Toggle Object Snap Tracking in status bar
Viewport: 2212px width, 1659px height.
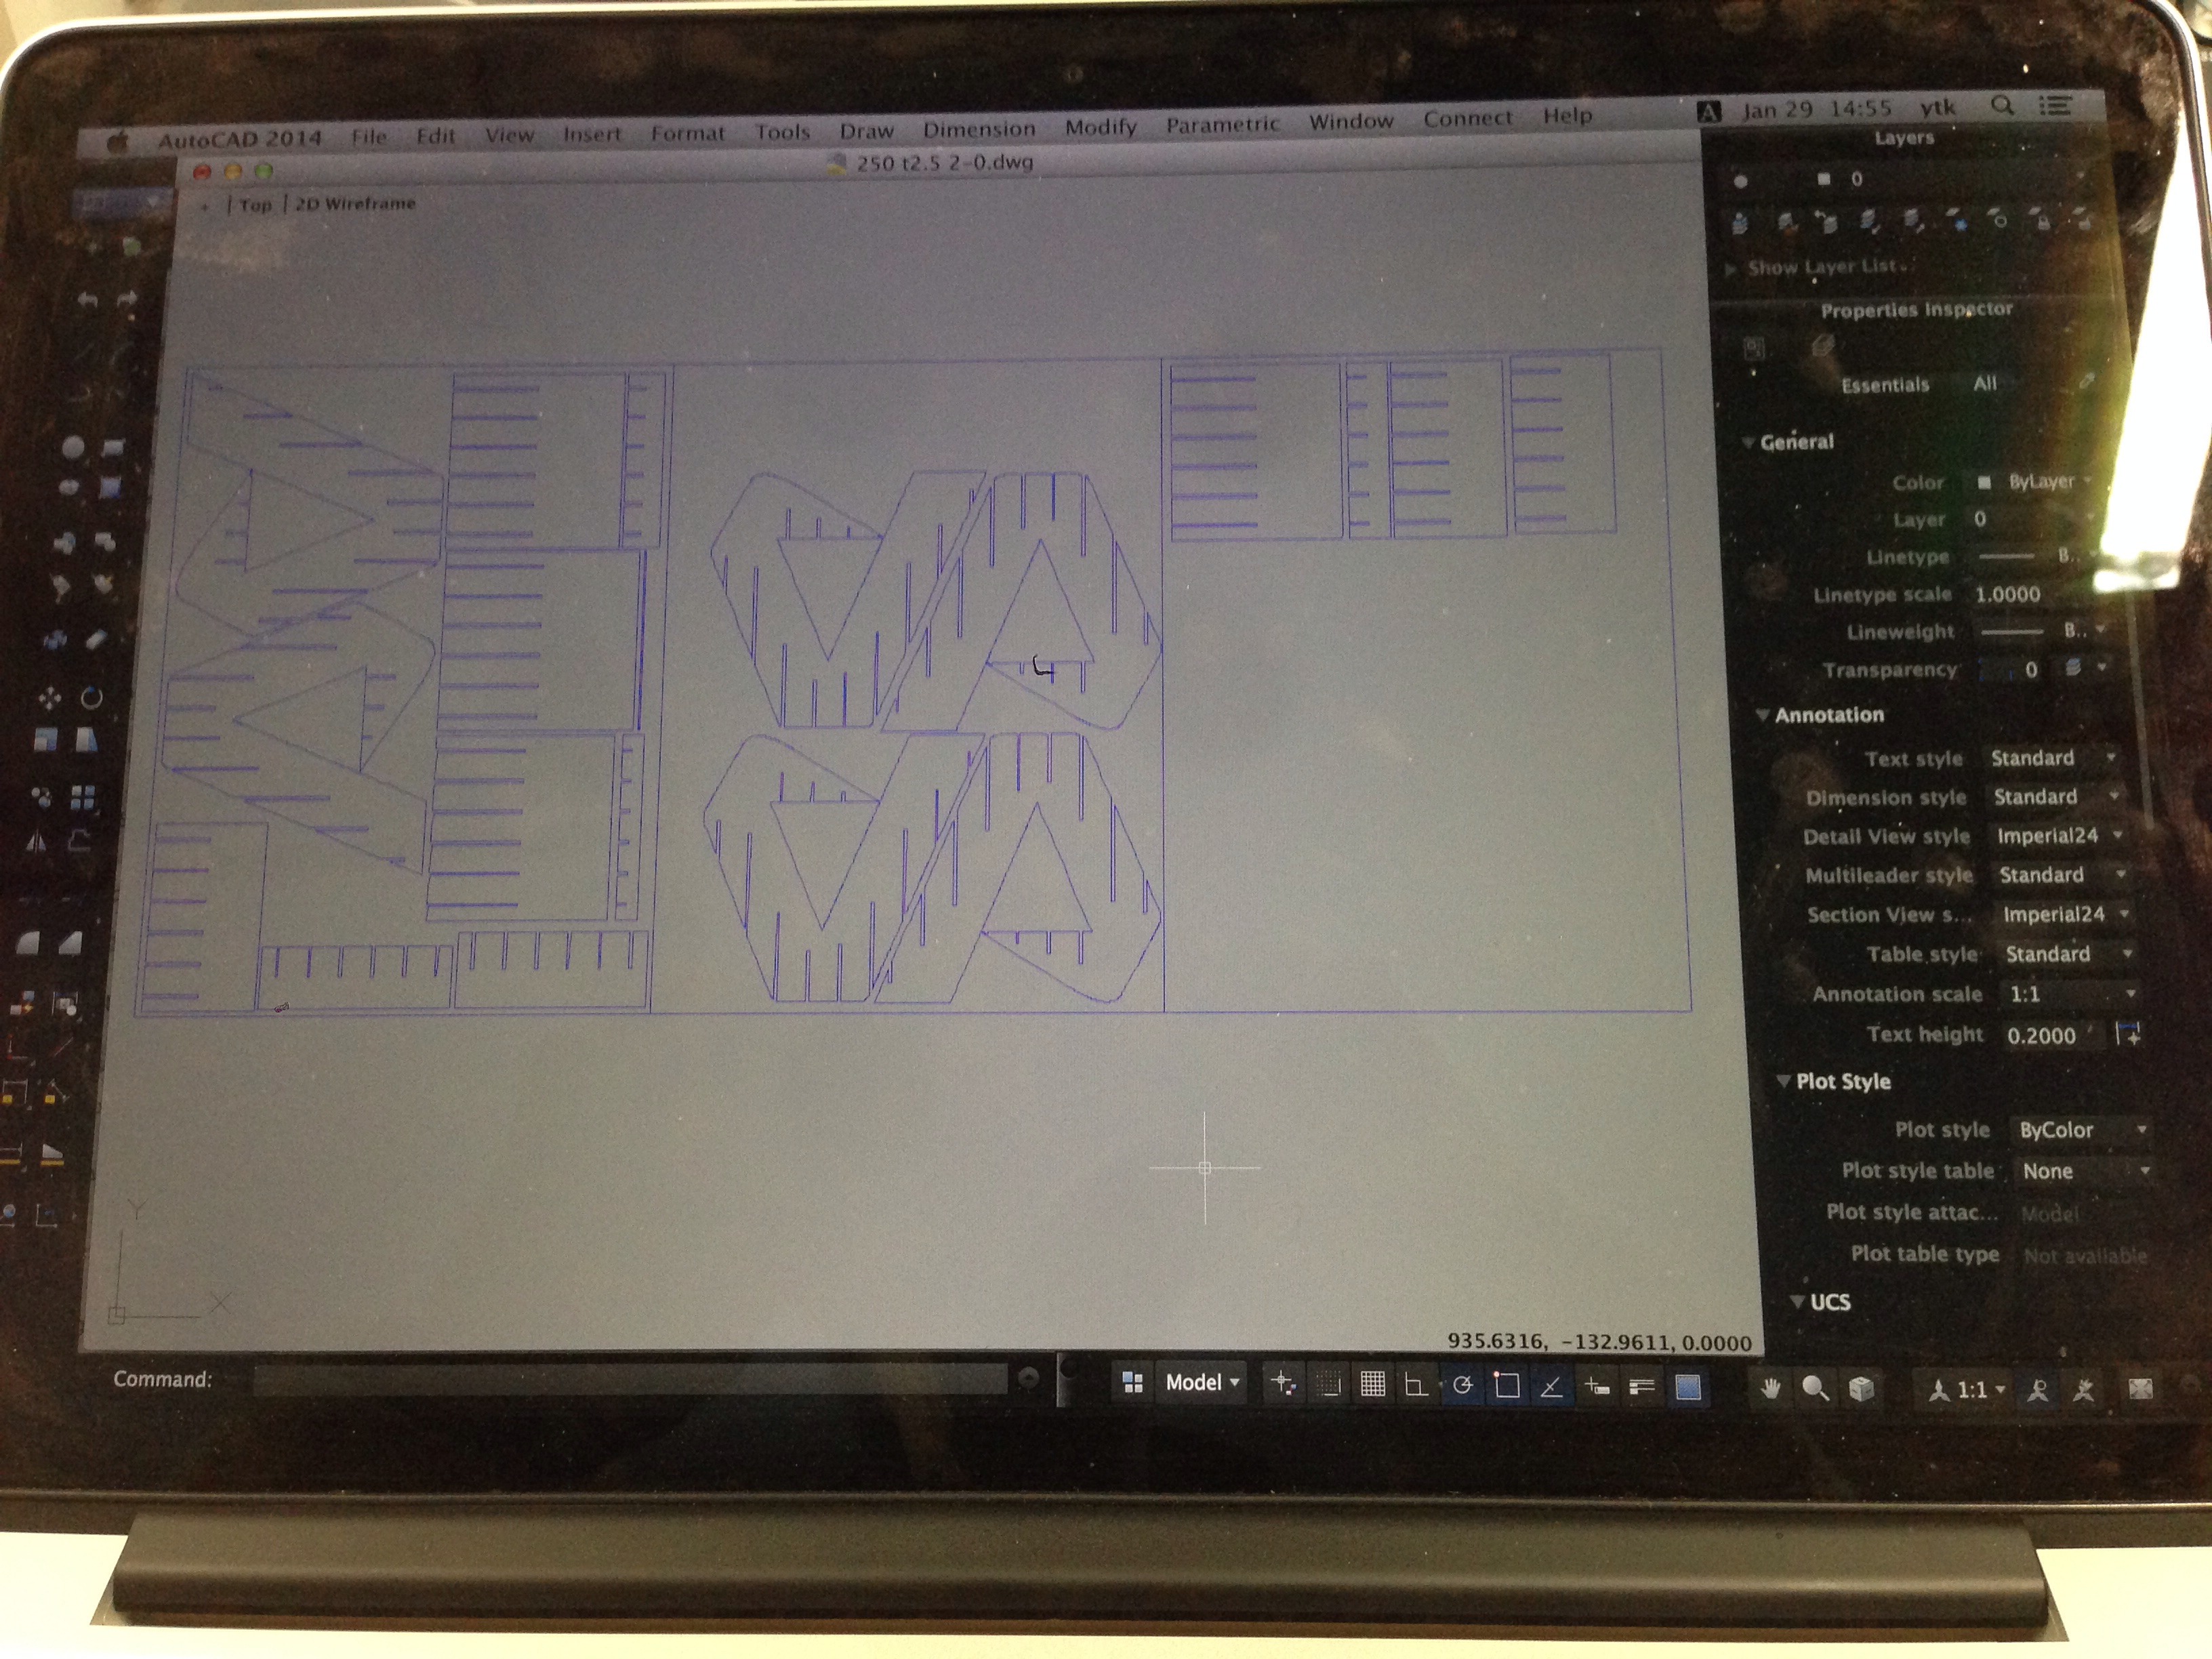point(1551,1386)
